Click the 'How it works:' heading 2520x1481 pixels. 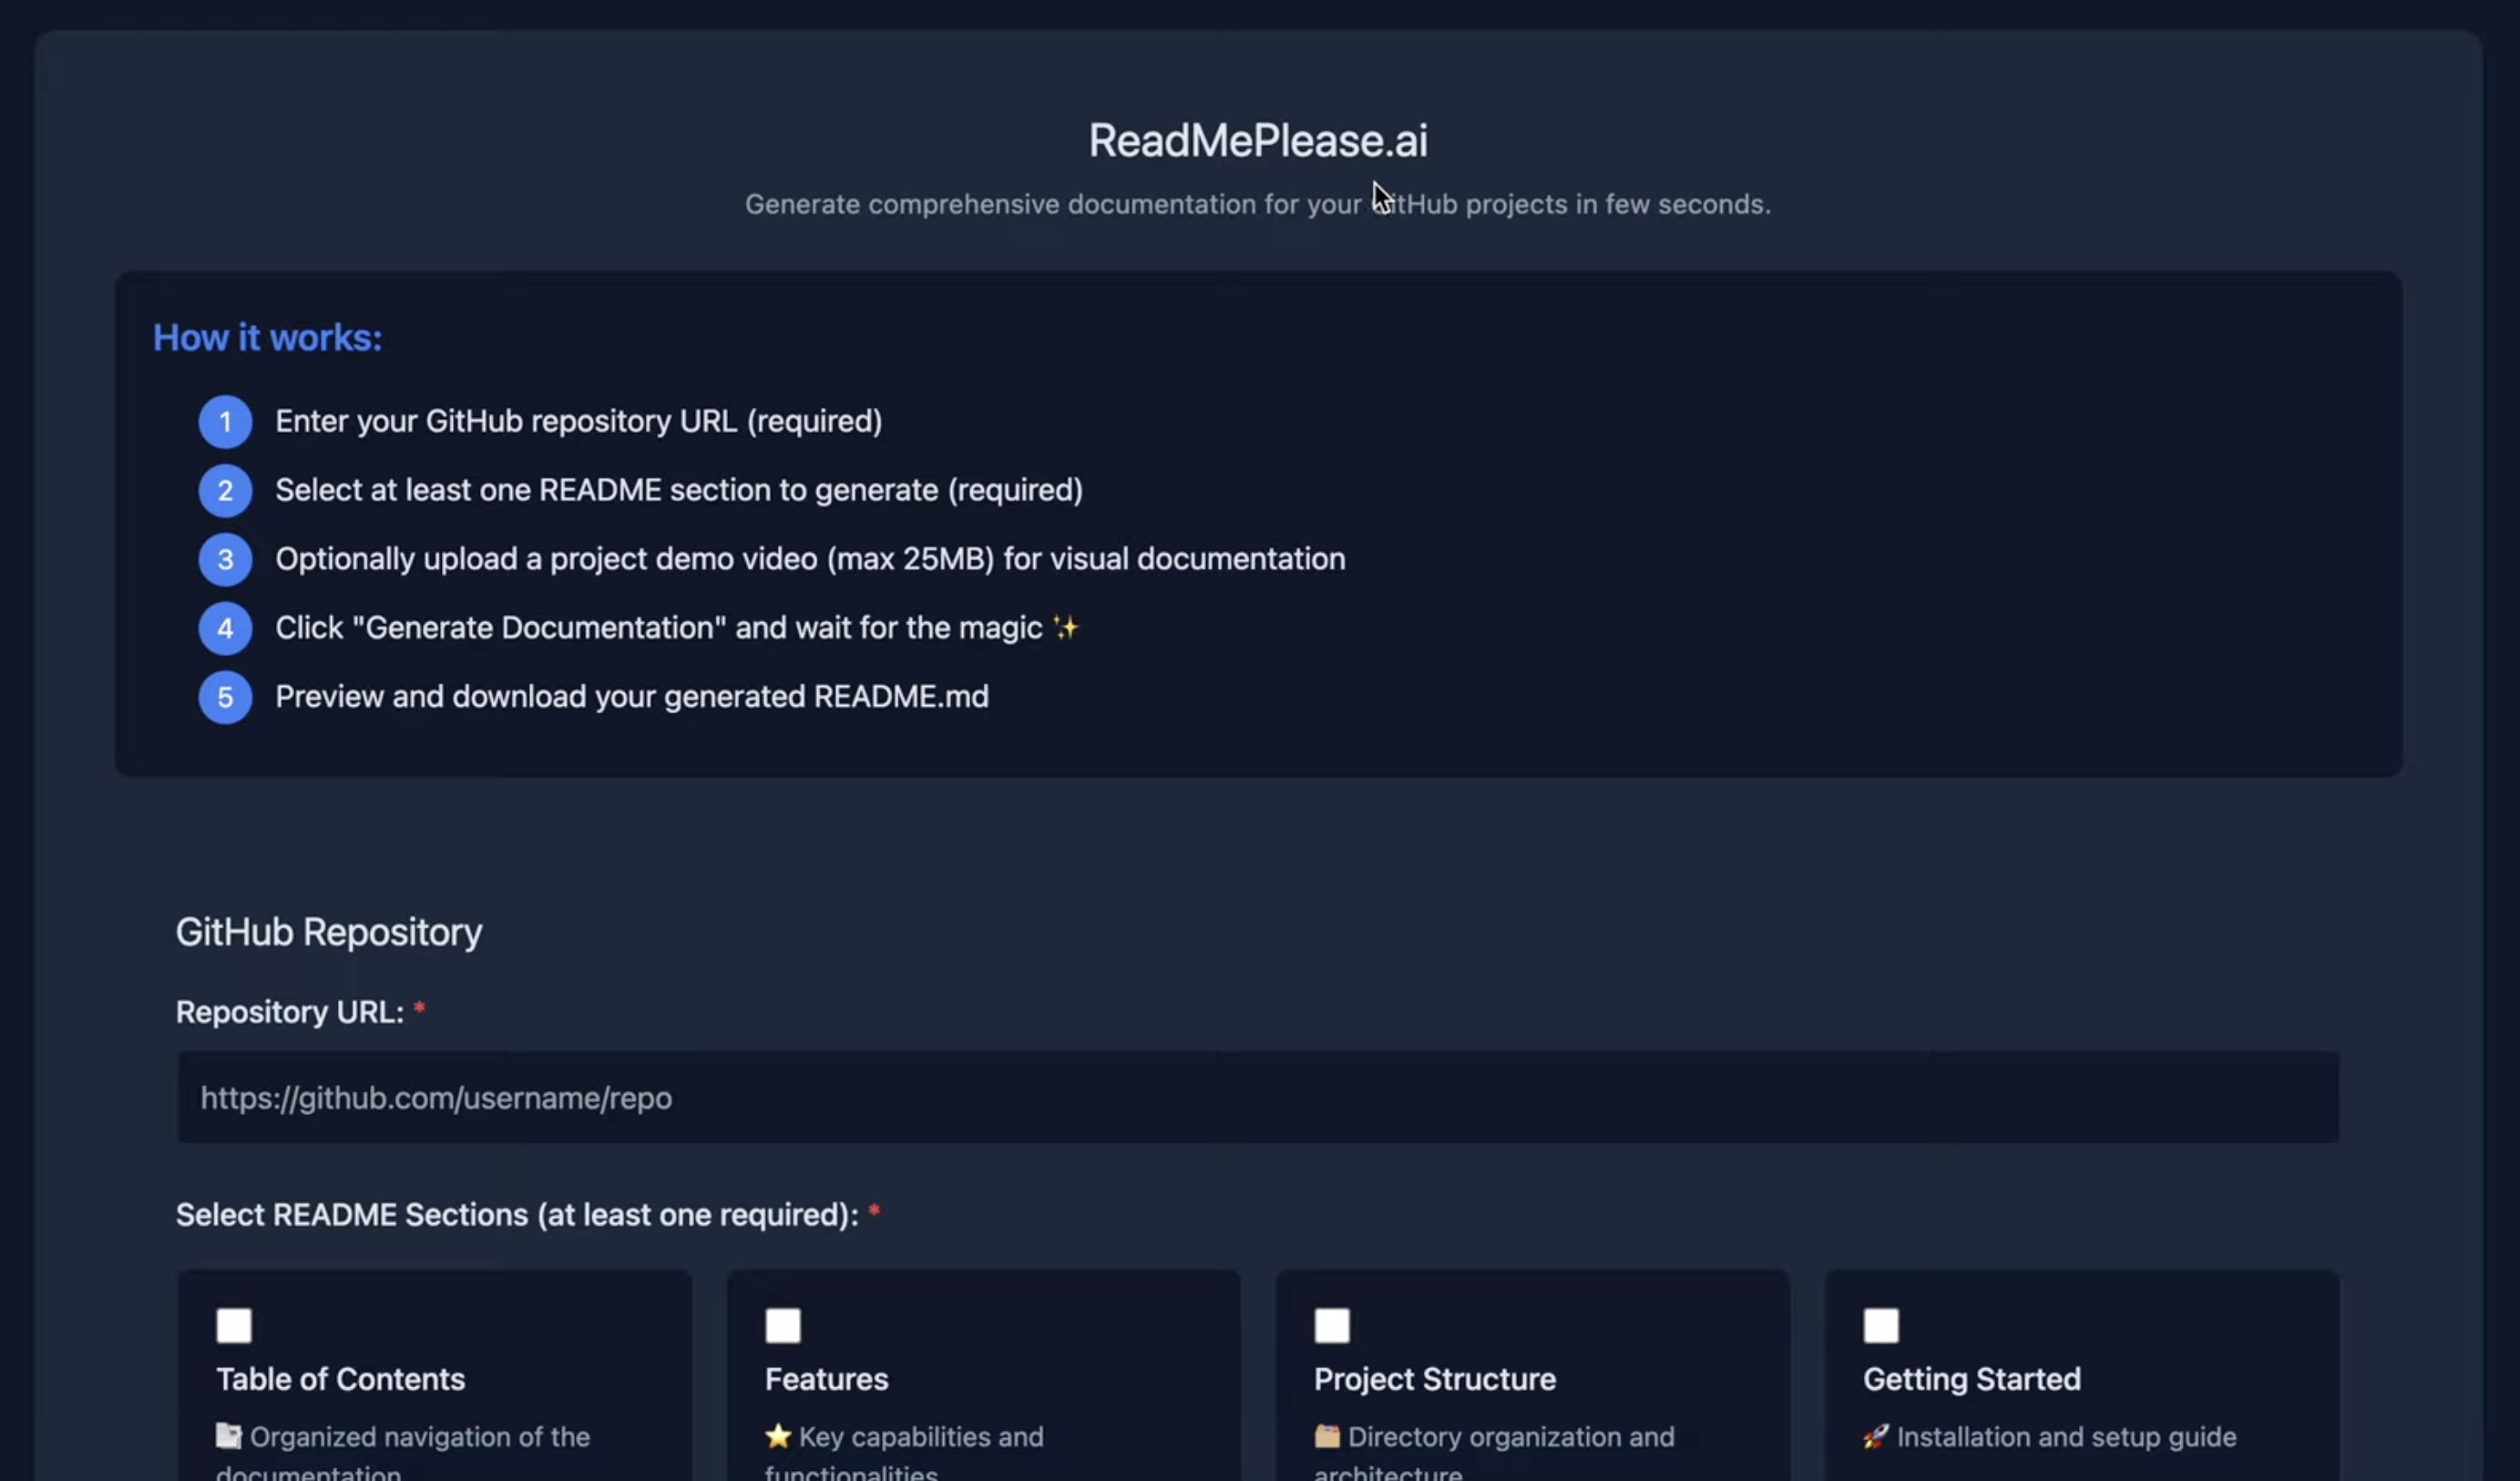(x=268, y=338)
